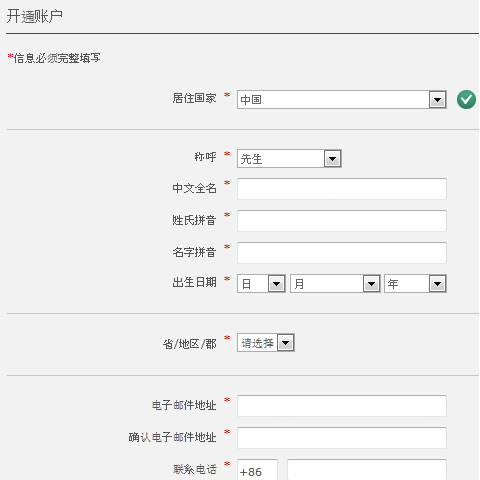Focus the 联系电话 phone number field

[x=367, y=470]
